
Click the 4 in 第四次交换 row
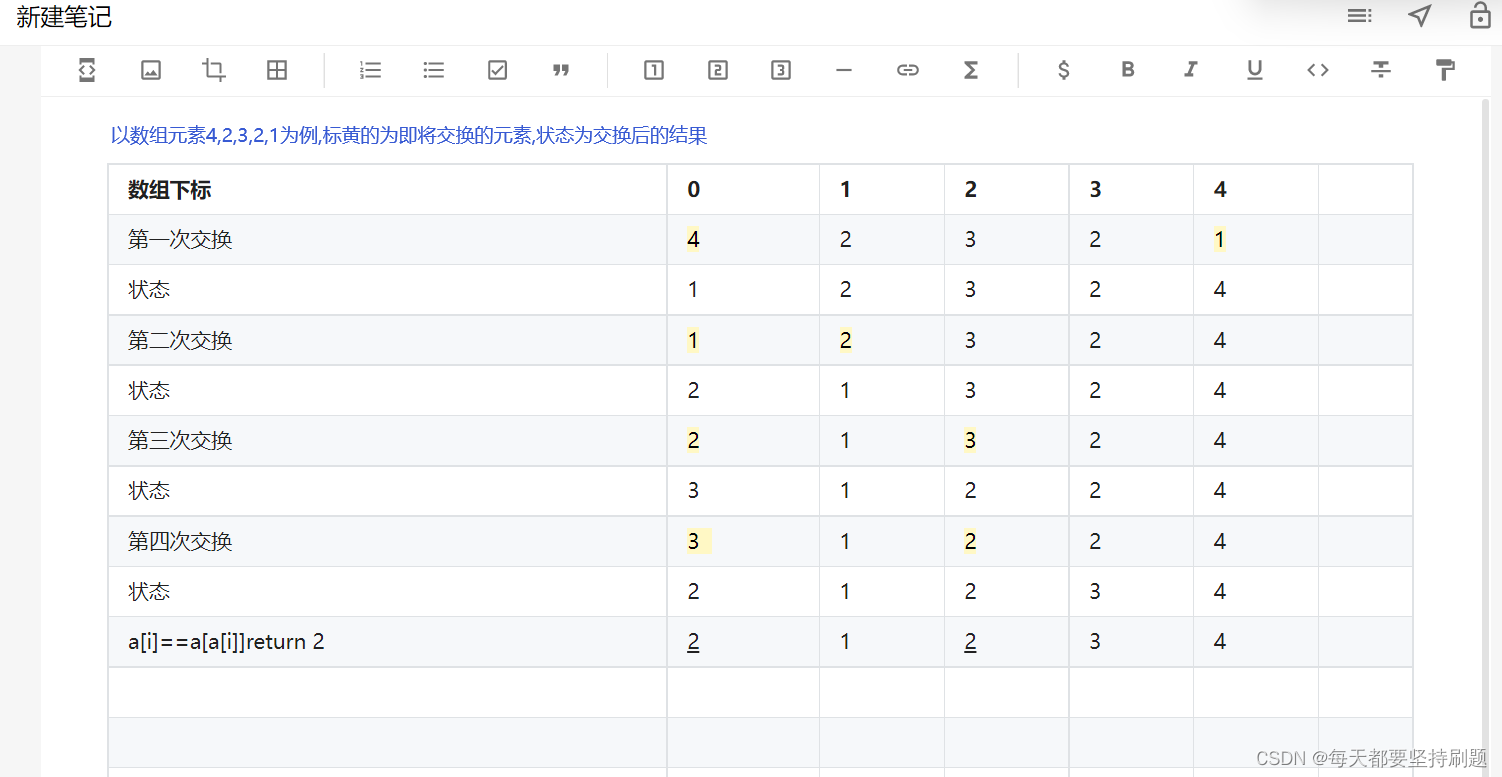click(x=1220, y=542)
